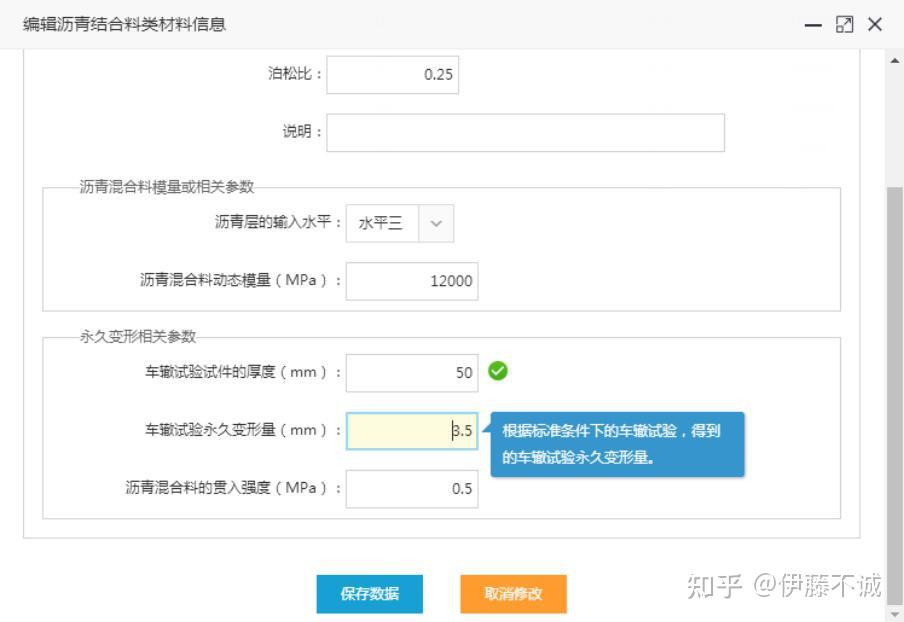This screenshot has width=904, height=622.
Task: Focus the 泊松比 input field
Action: [393, 75]
